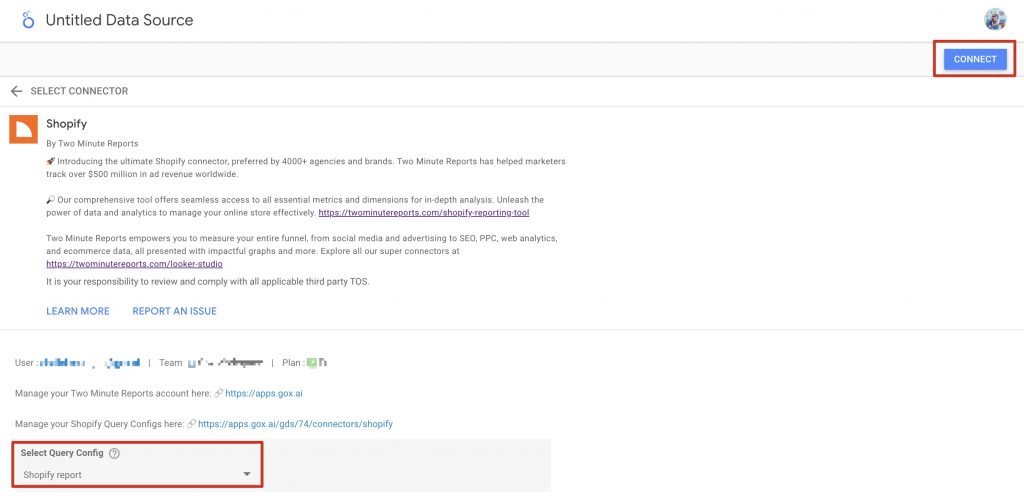Open the gds/74/connectors/shopify configs link
Viewport: 1024px width, 498px height.
(295, 424)
